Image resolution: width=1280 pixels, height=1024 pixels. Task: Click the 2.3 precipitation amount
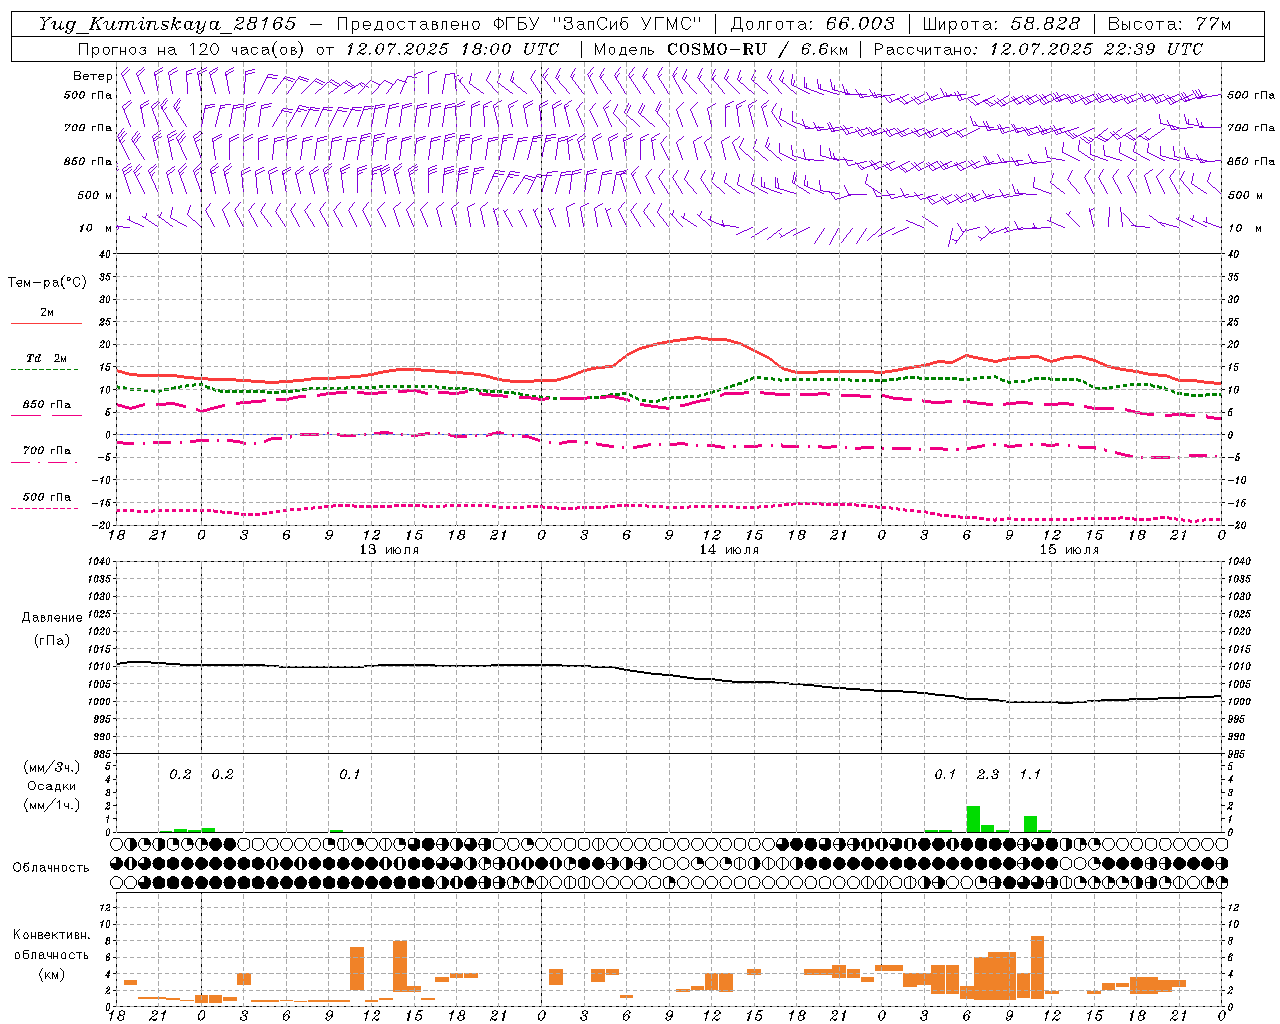point(988,775)
